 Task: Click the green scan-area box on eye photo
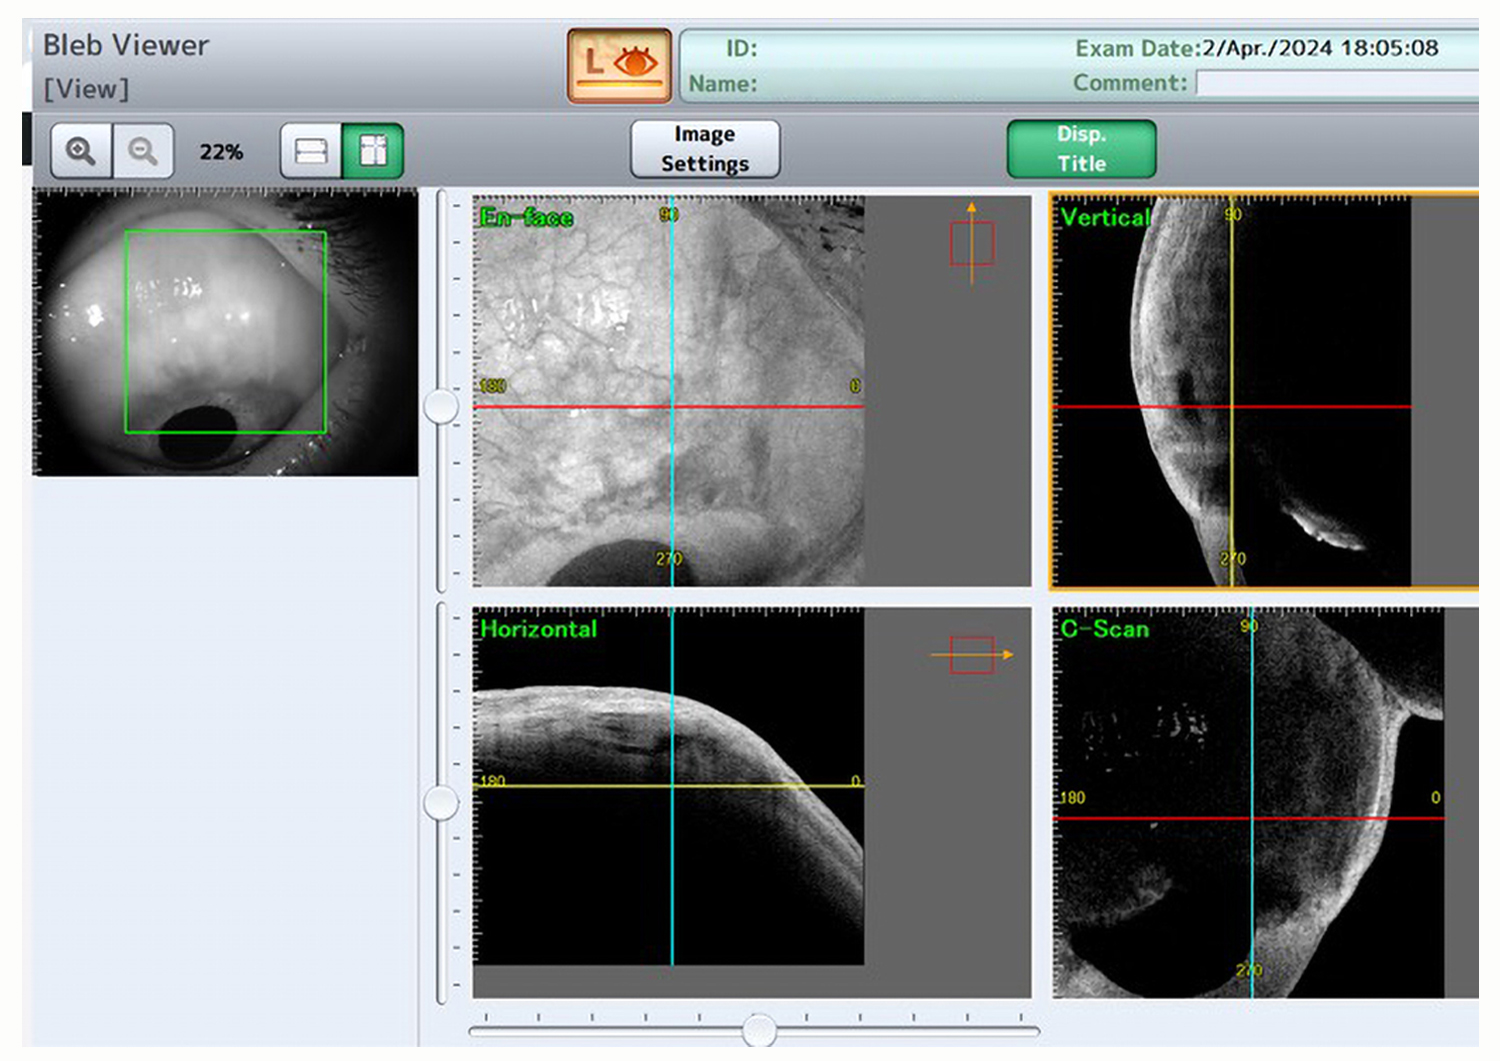[225, 332]
